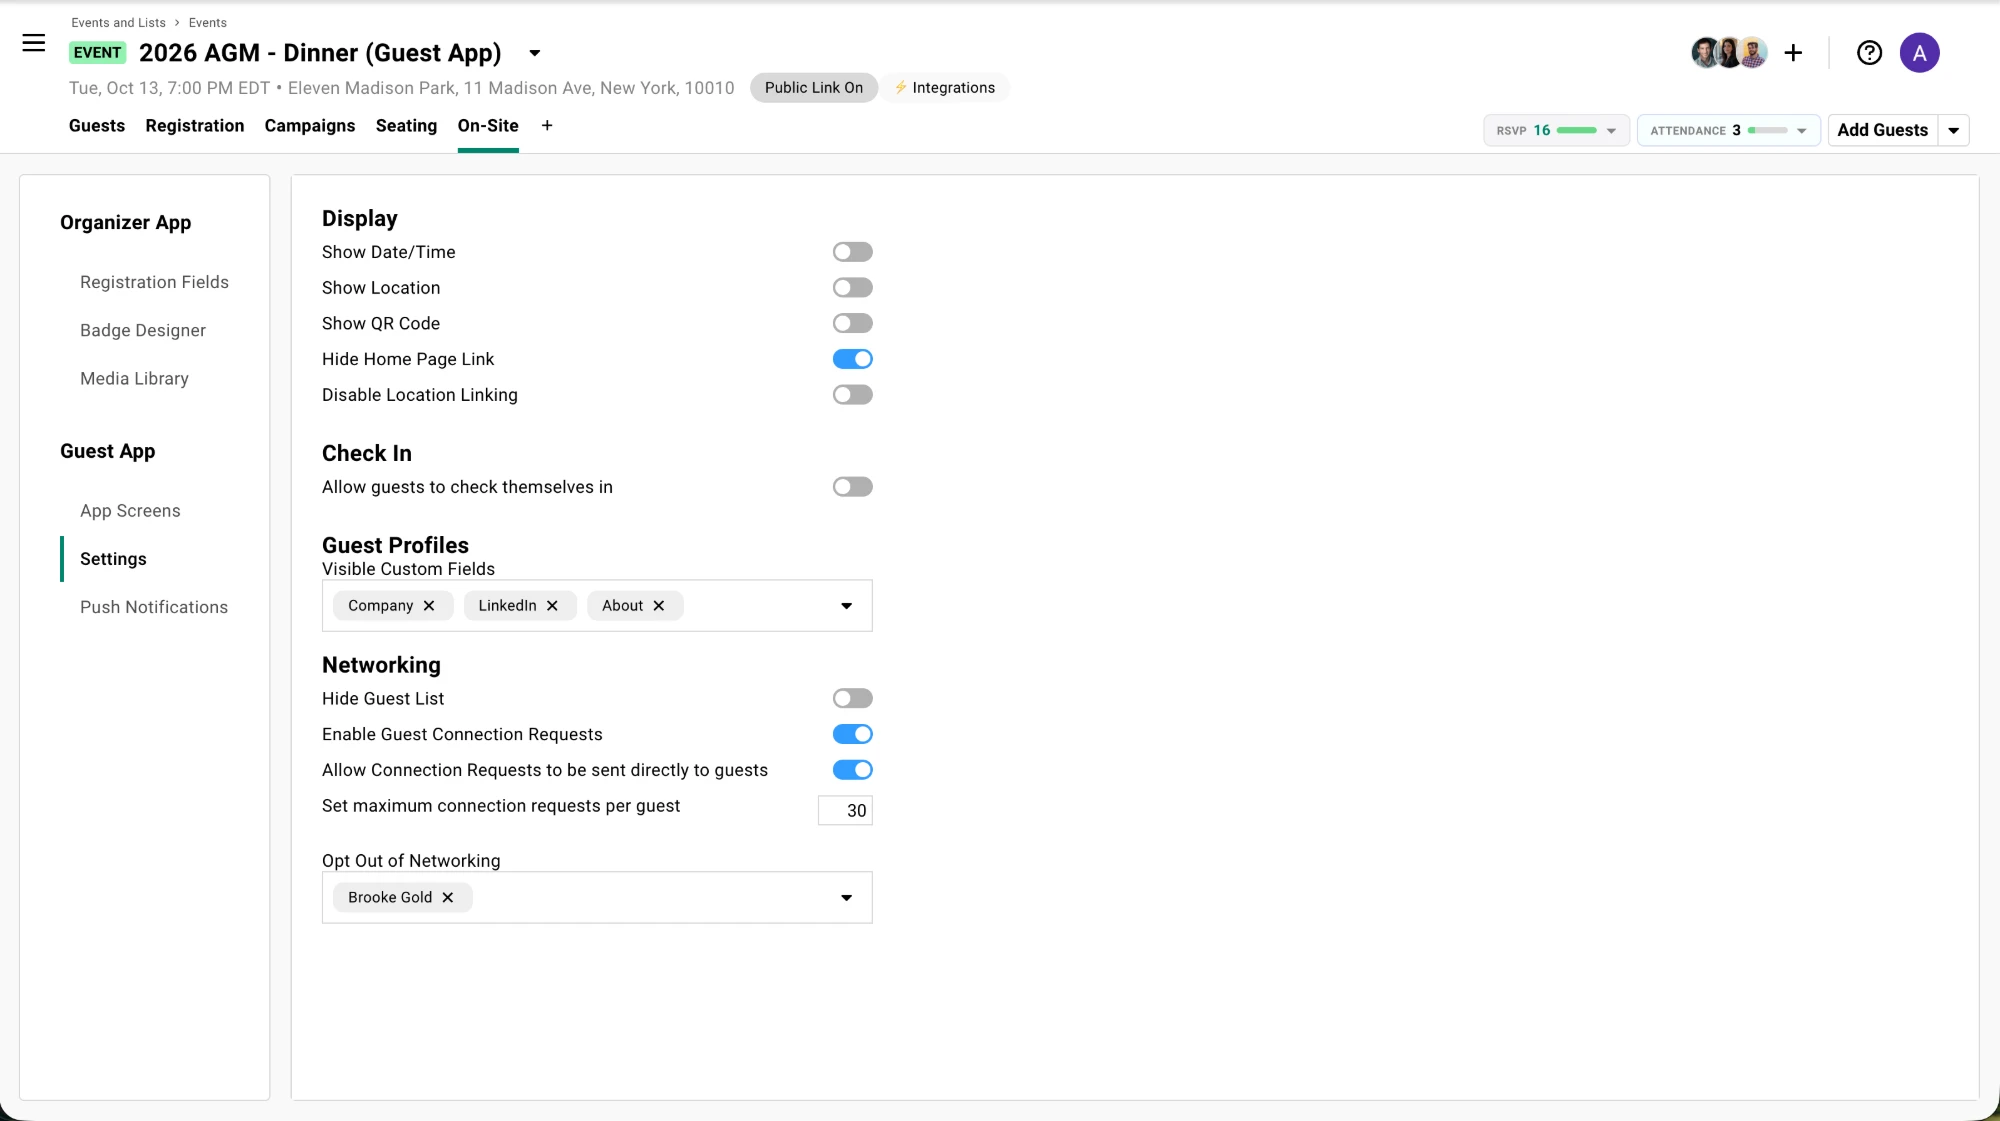Open the RSVP 16 dropdown

[1556, 130]
